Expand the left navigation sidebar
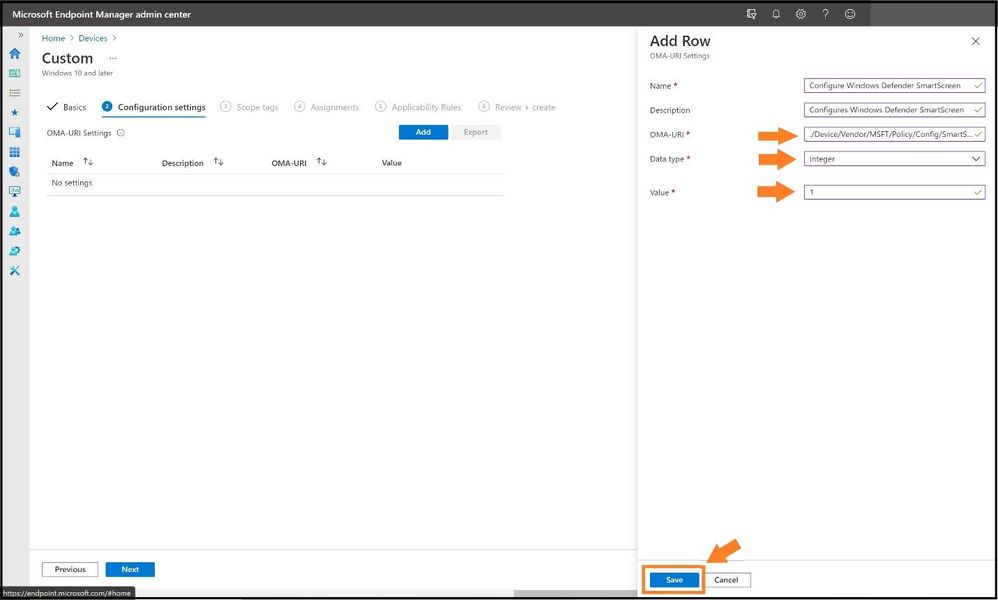Image resolution: width=998 pixels, height=600 pixels. pyautogui.click(x=20, y=35)
